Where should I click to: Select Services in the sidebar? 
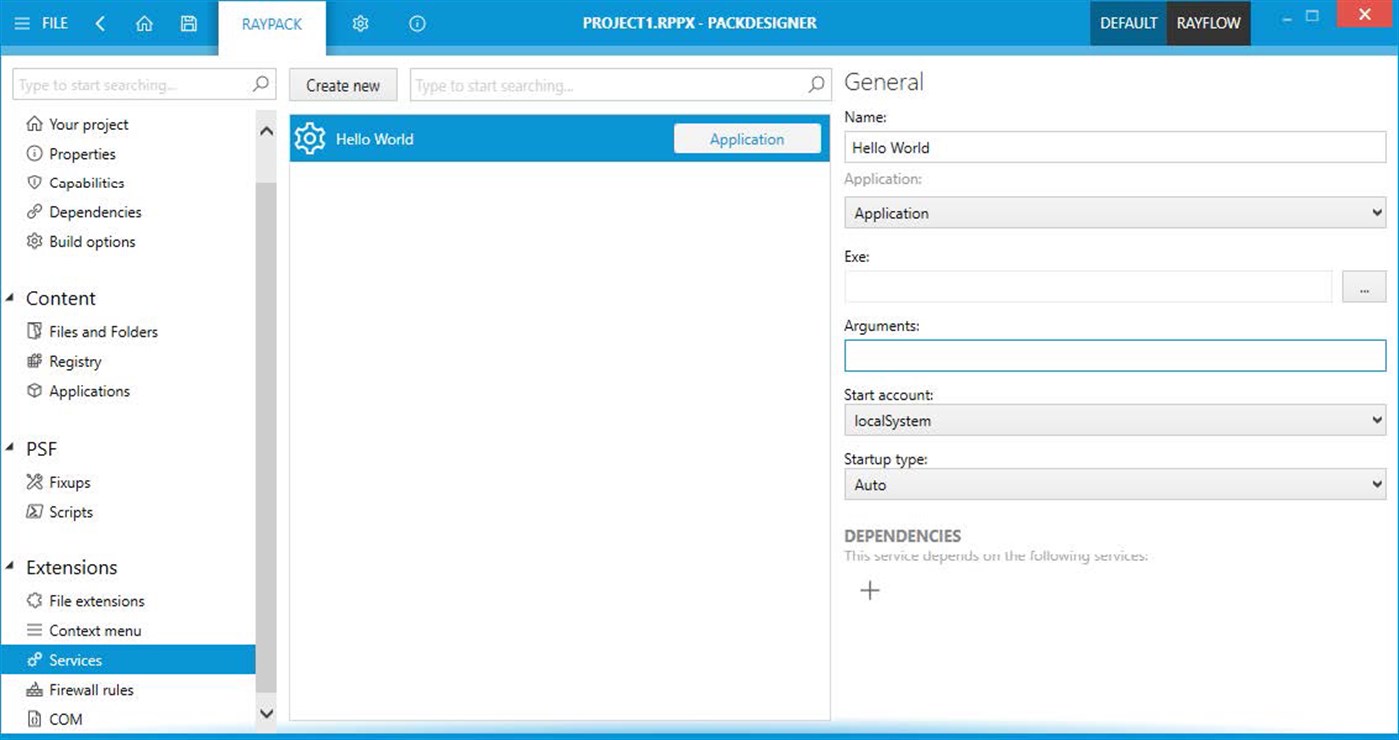128,660
